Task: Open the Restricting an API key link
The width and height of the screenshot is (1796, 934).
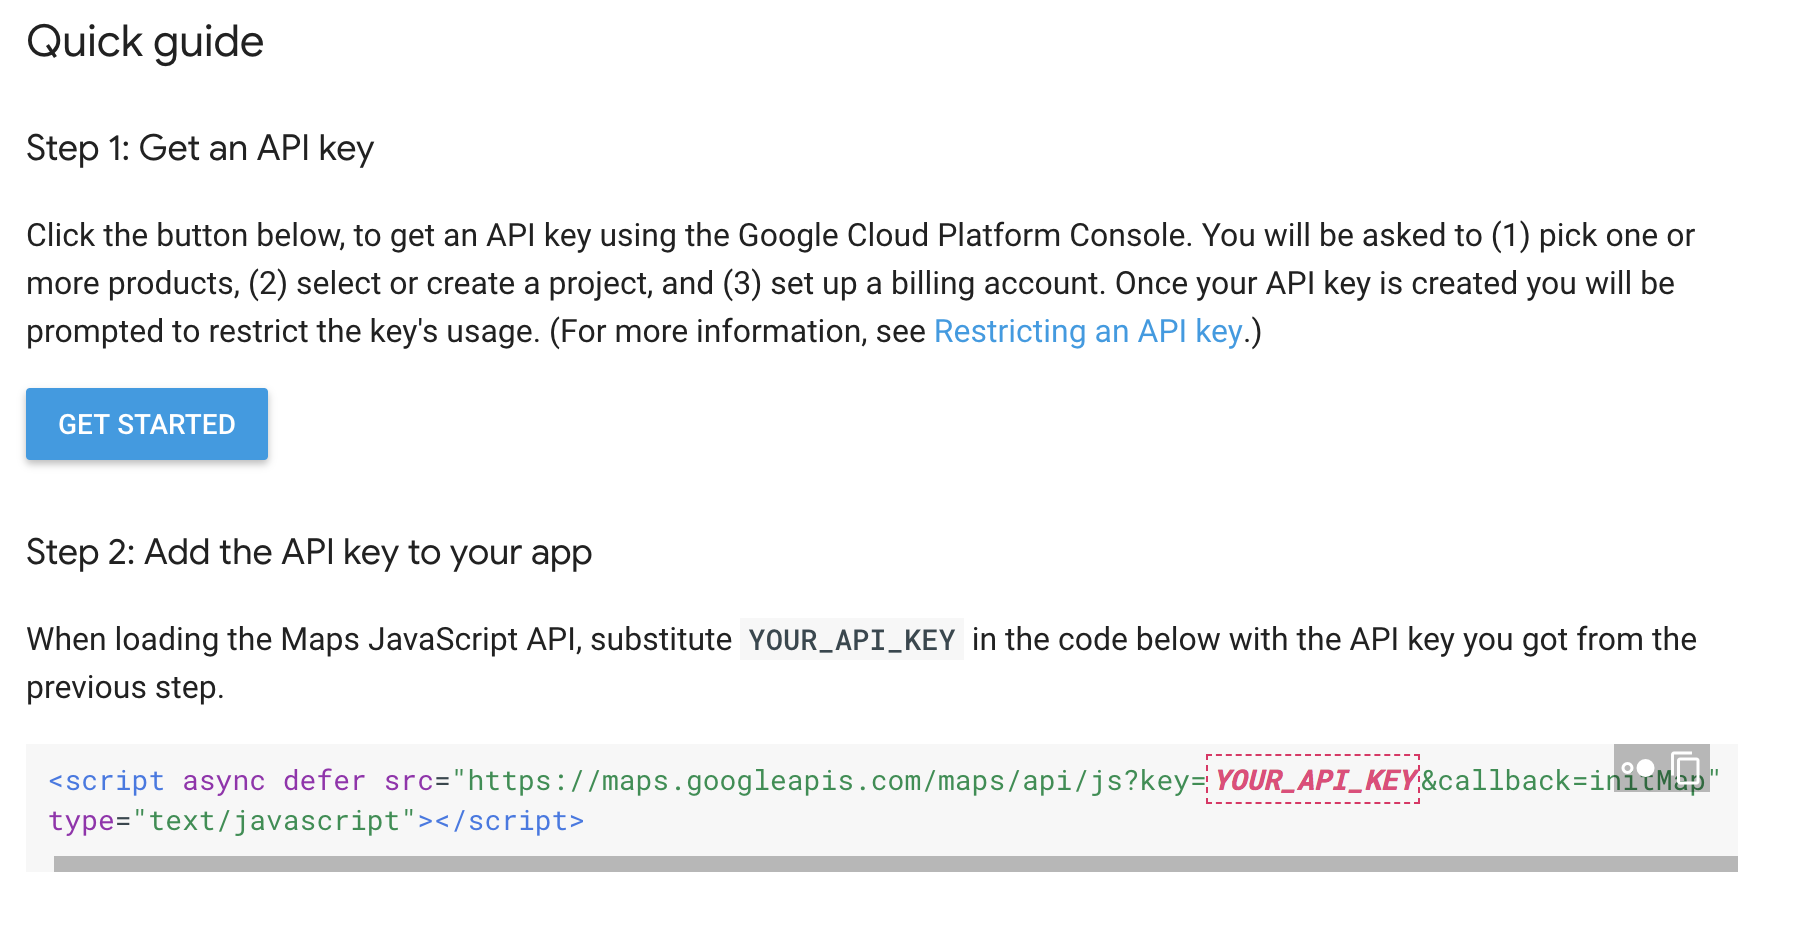Action: (1088, 331)
